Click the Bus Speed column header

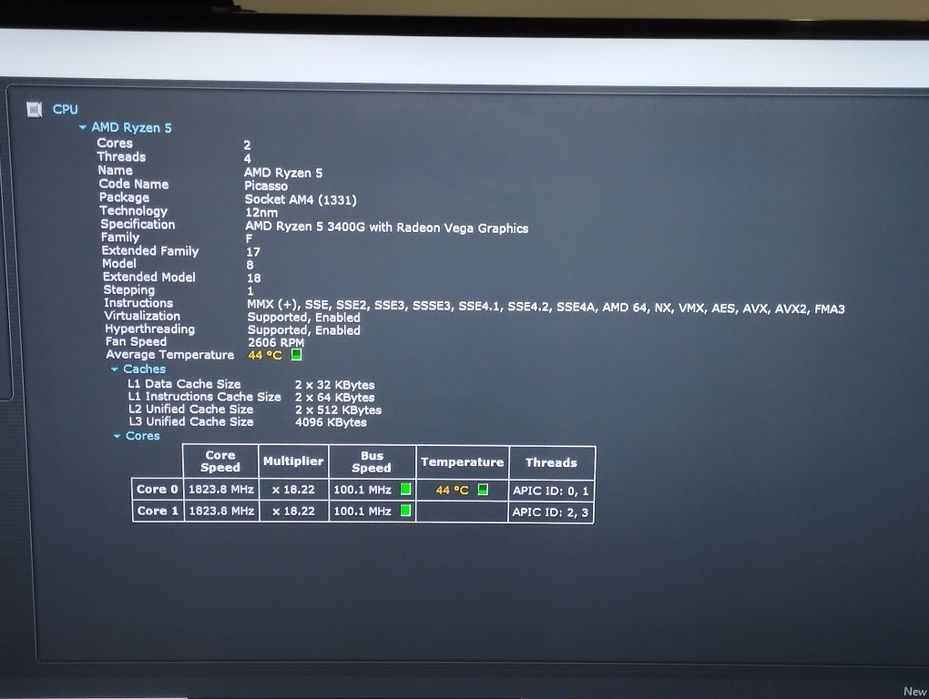click(x=372, y=462)
